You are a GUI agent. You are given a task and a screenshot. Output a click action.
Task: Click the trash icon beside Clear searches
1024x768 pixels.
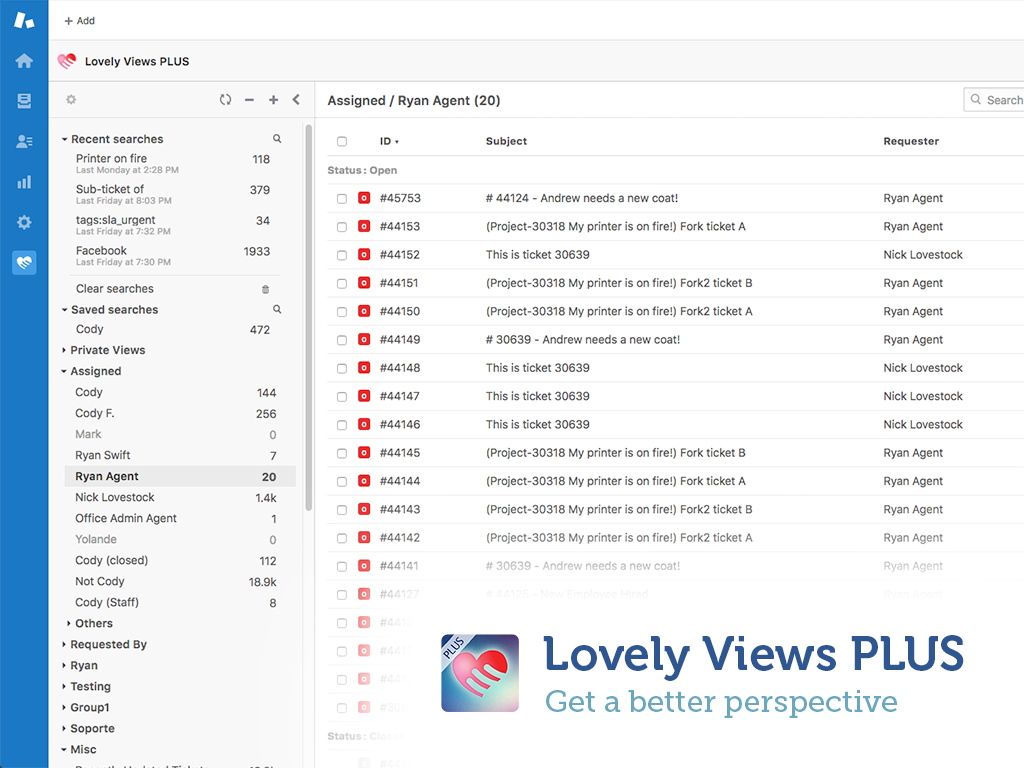click(x=266, y=289)
